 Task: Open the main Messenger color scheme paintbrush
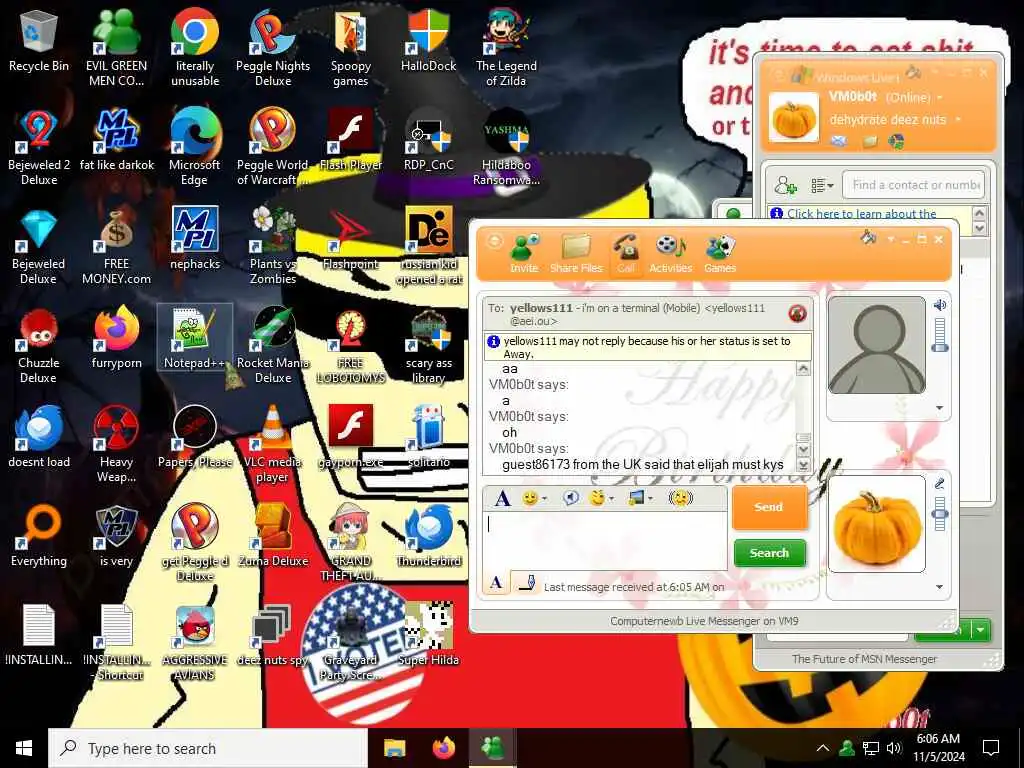click(x=914, y=72)
